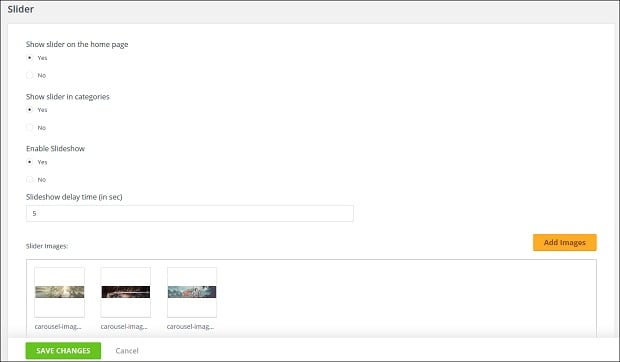Open the first slider image thumbnail
Screen dimensions: 620x362
pos(59,292)
